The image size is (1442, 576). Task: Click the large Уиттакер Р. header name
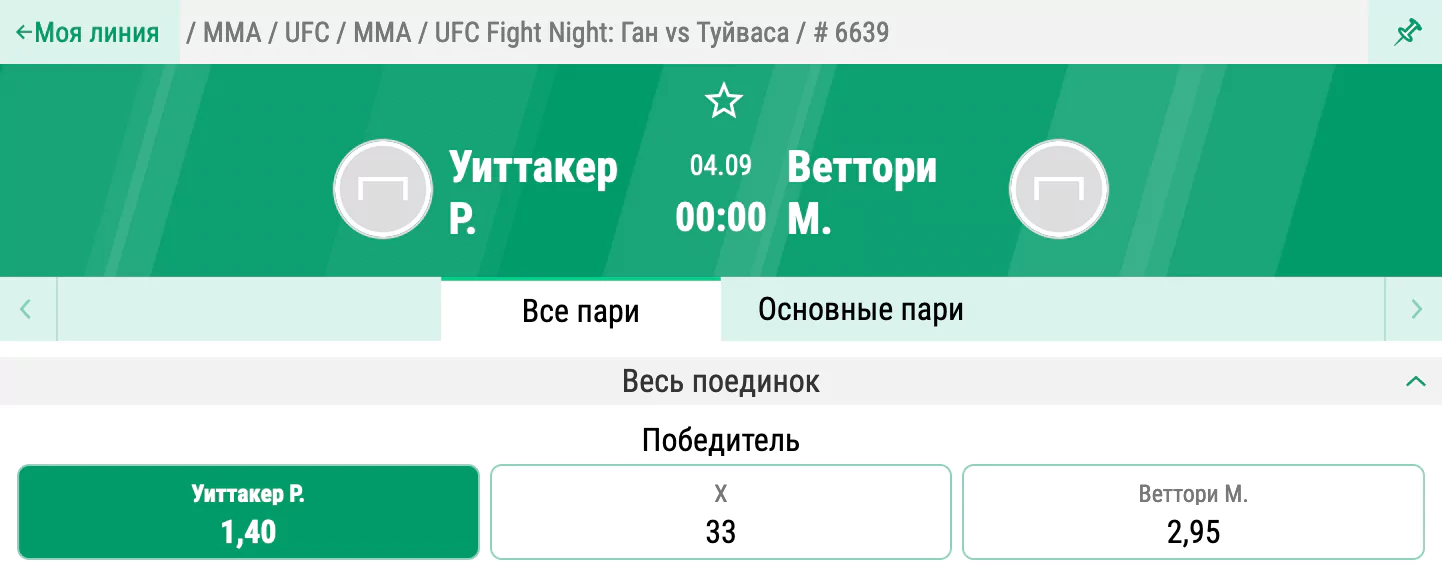tap(533, 191)
